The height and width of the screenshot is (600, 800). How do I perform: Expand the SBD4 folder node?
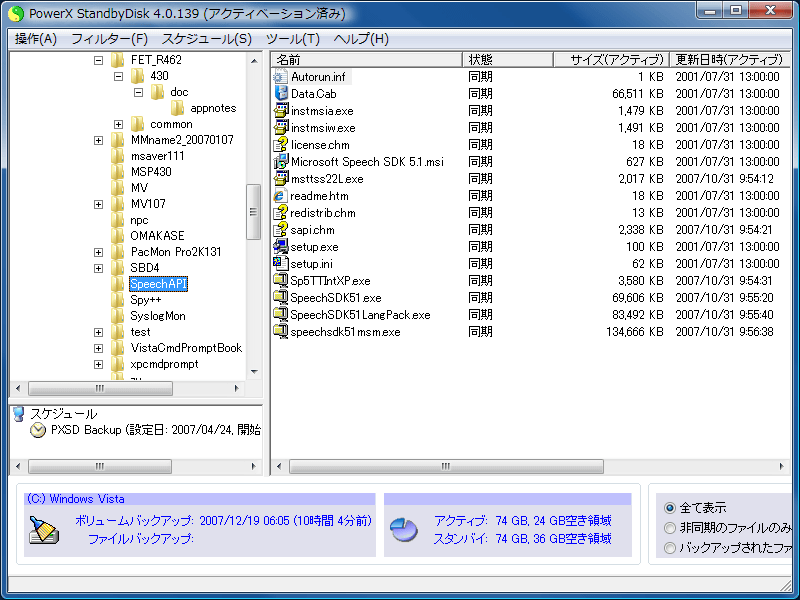point(98,268)
